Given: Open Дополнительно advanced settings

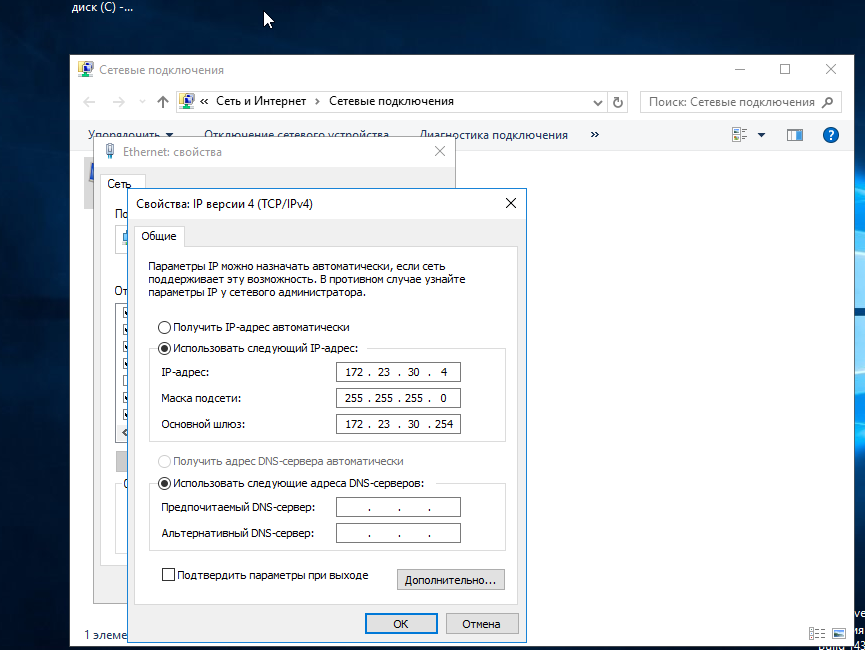Looking at the screenshot, I should tap(451, 580).
